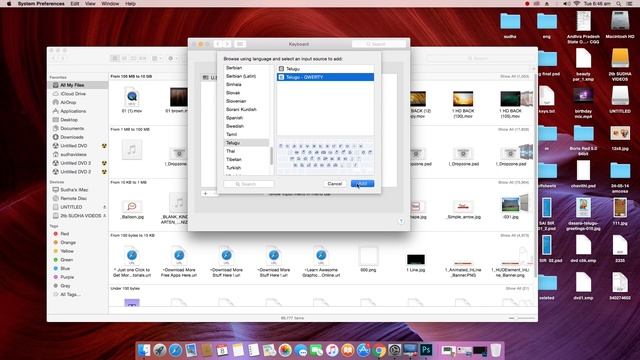
Task: Show All in 'Under 100 bytes' section
Action: pos(518,289)
